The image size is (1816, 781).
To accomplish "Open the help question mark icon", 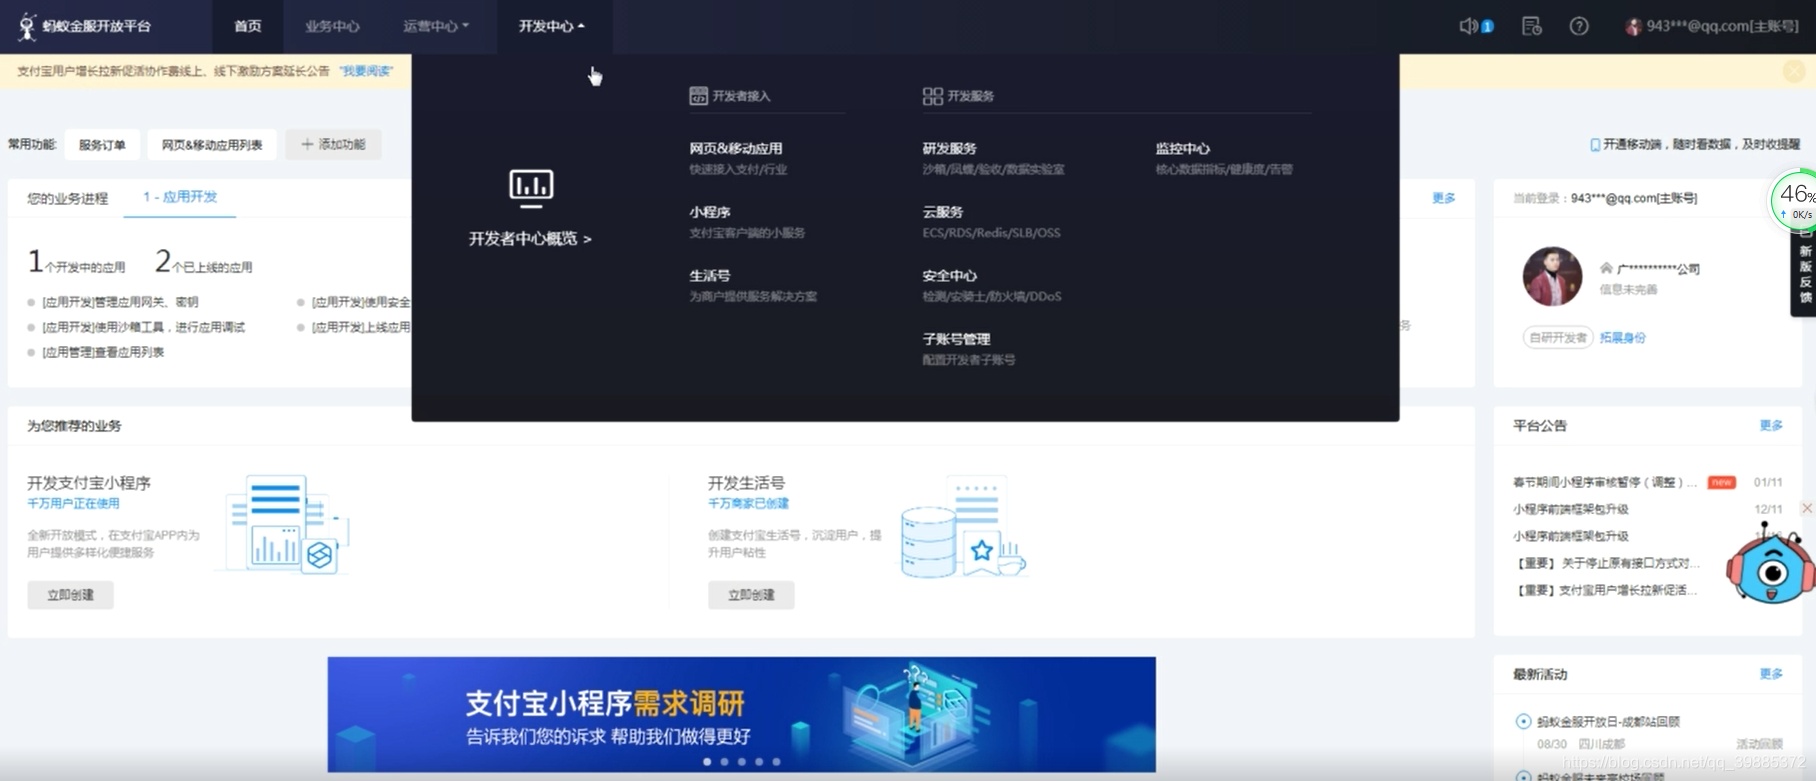I will pyautogui.click(x=1579, y=26).
